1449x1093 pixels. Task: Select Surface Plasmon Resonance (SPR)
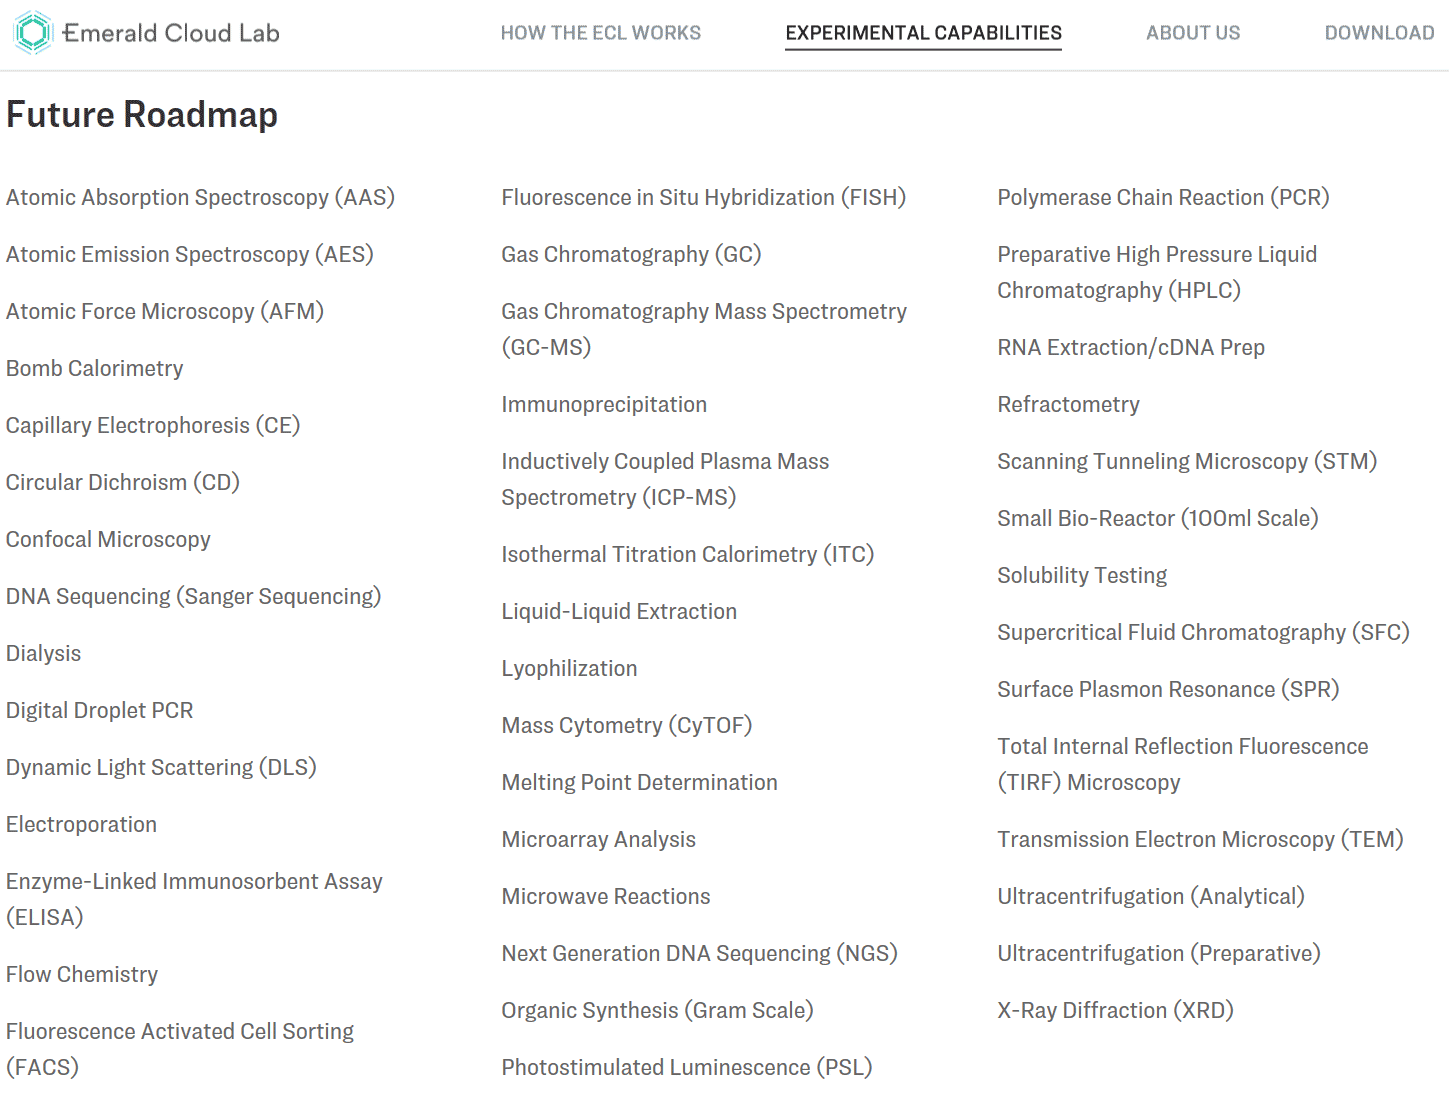click(1169, 690)
